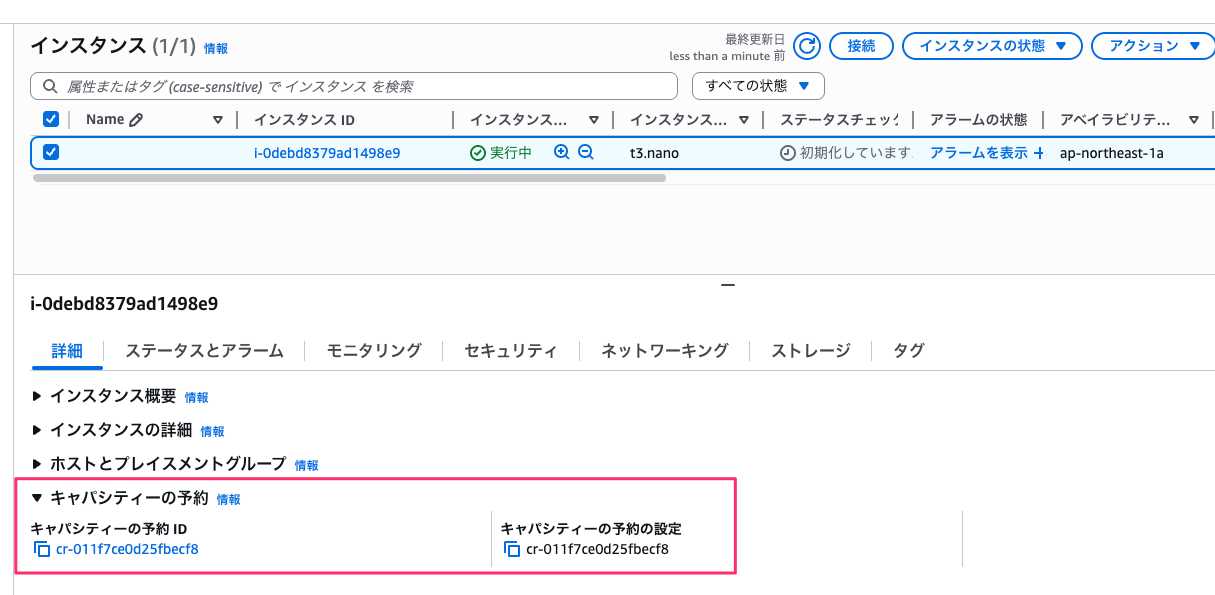The width and height of the screenshot is (1215, 595).
Task: Open the セキュリティ tab
Action: pyautogui.click(x=510, y=351)
